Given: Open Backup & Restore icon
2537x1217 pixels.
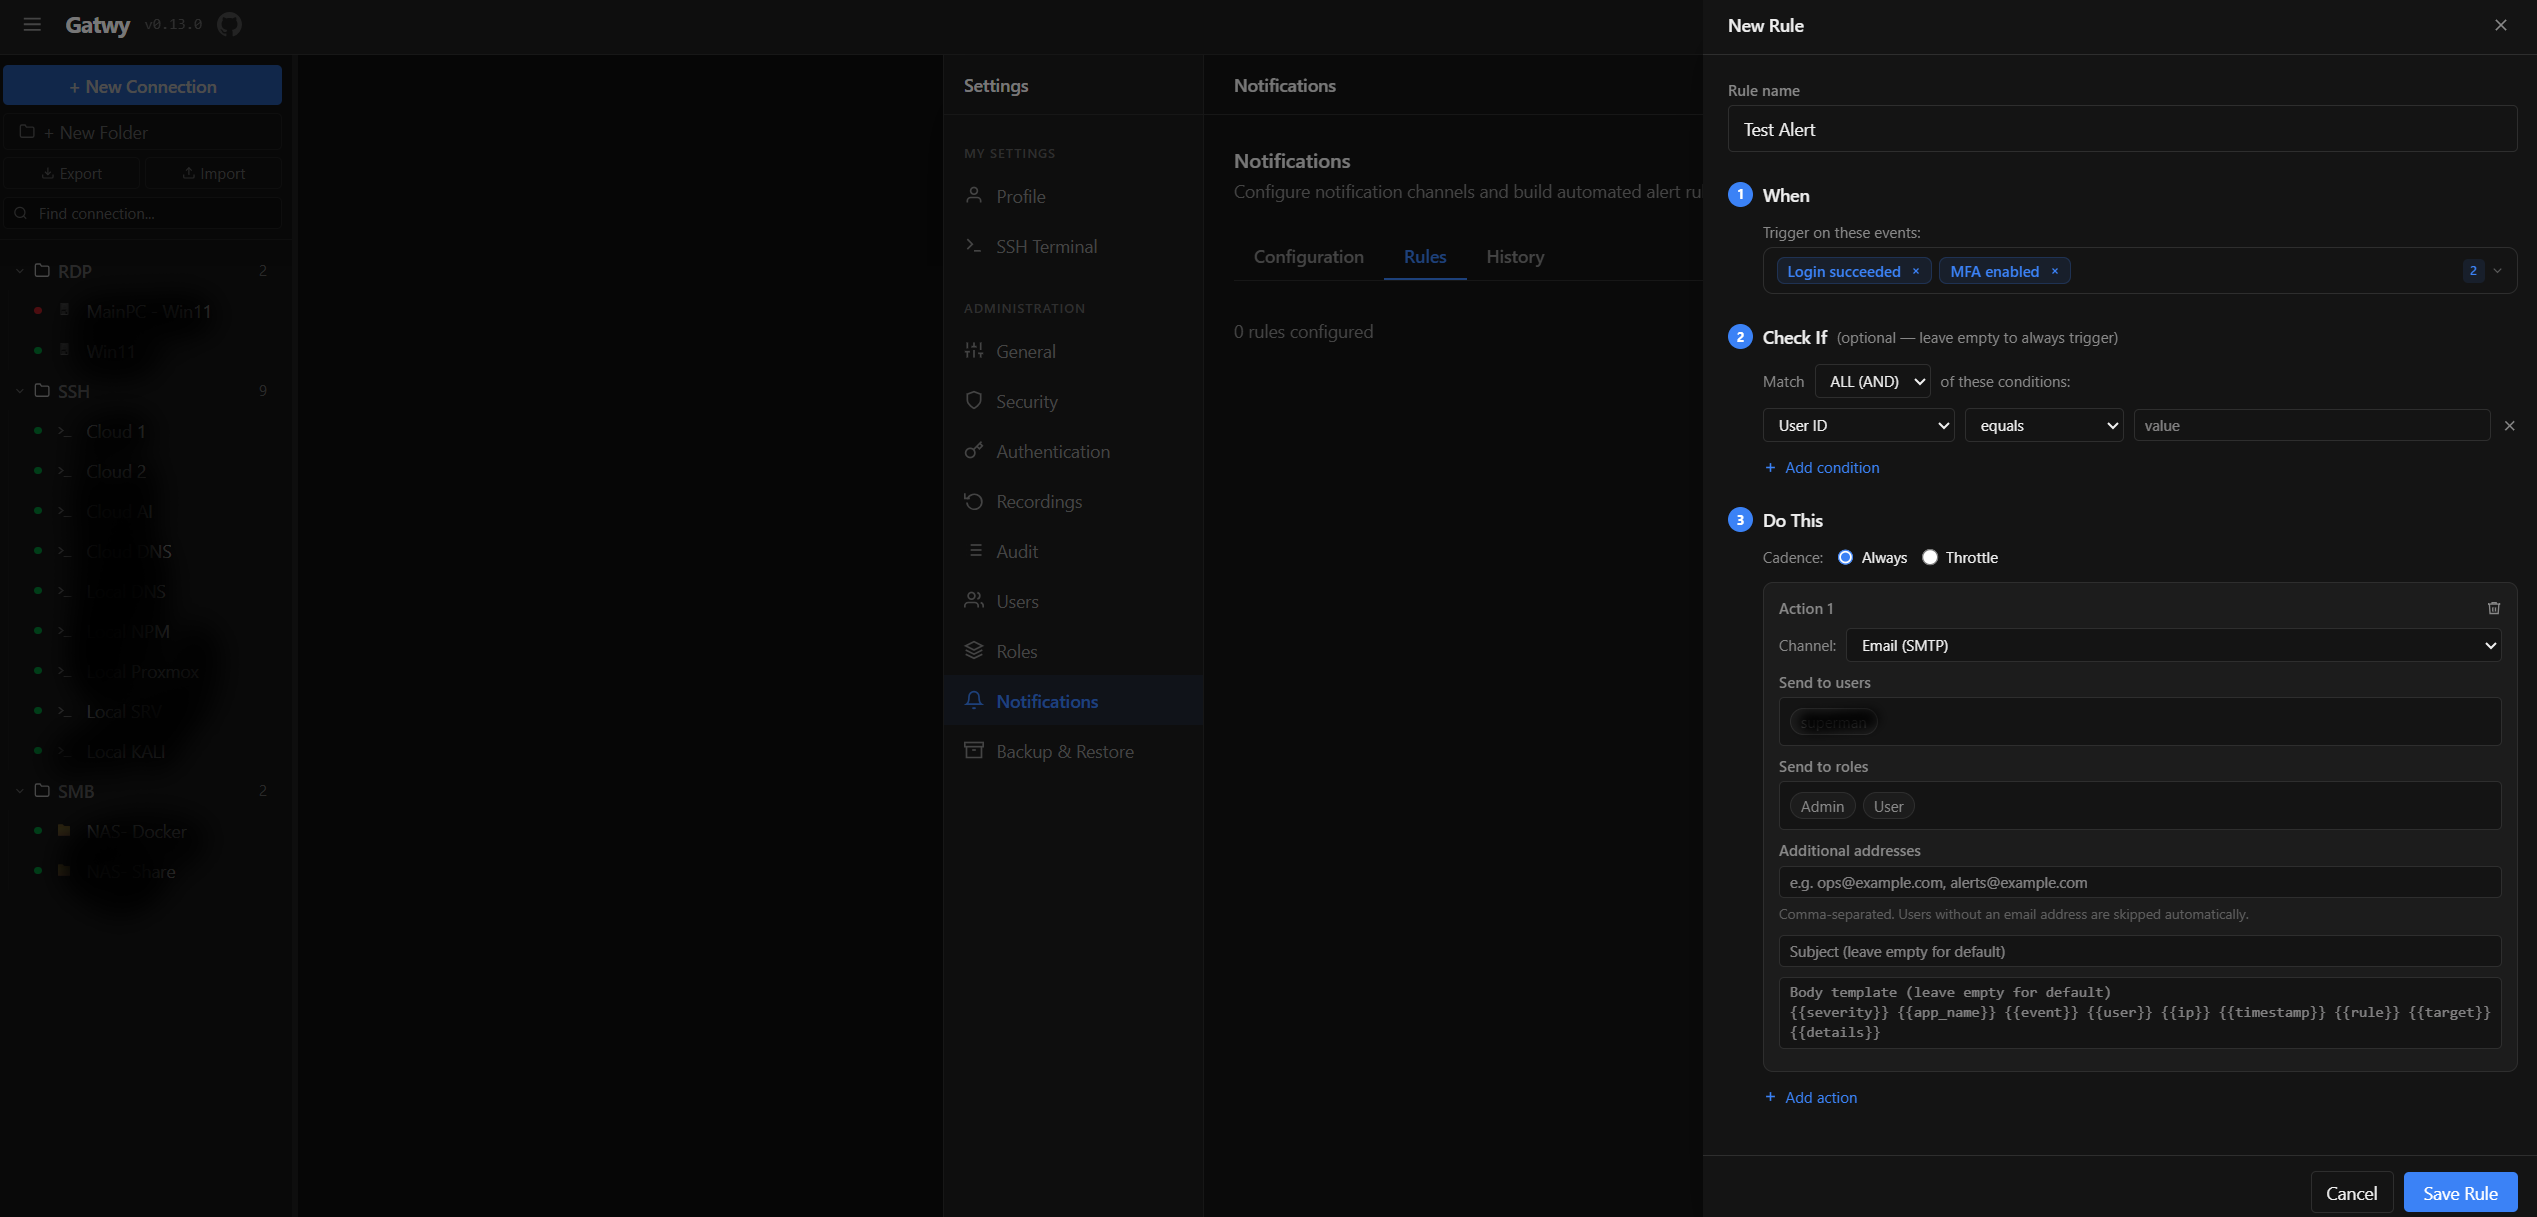Looking at the screenshot, I should (974, 750).
